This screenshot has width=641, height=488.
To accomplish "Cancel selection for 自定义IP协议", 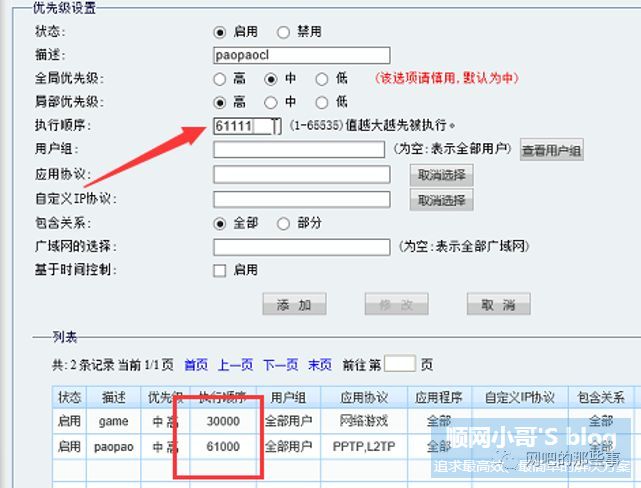I will (x=441, y=200).
